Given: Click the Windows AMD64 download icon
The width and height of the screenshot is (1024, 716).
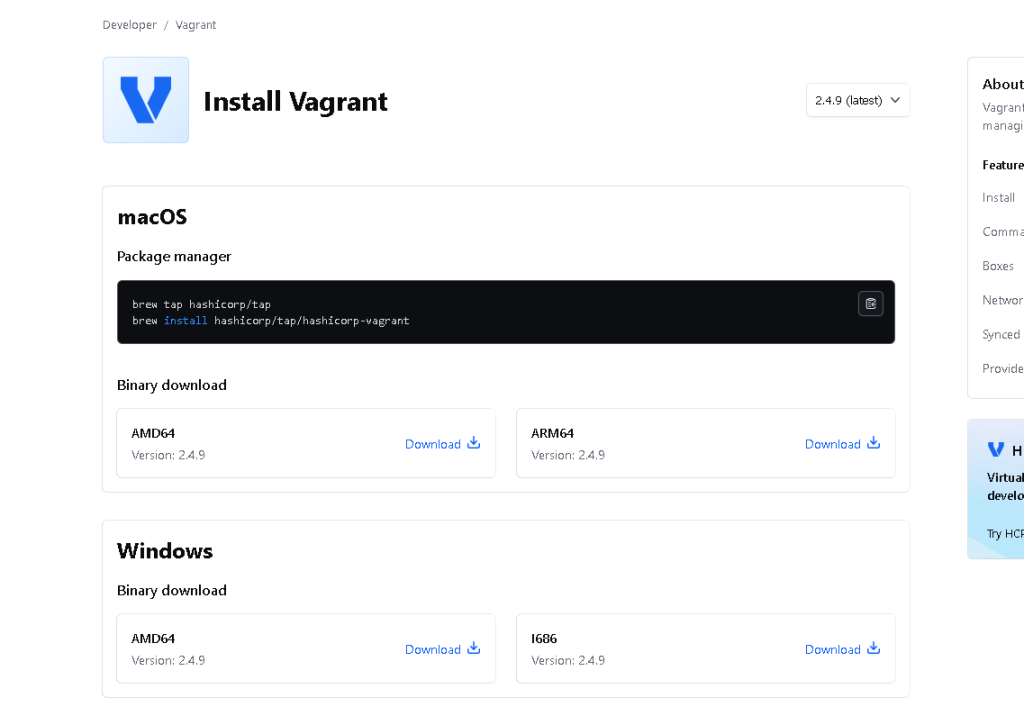Looking at the screenshot, I should 474,648.
